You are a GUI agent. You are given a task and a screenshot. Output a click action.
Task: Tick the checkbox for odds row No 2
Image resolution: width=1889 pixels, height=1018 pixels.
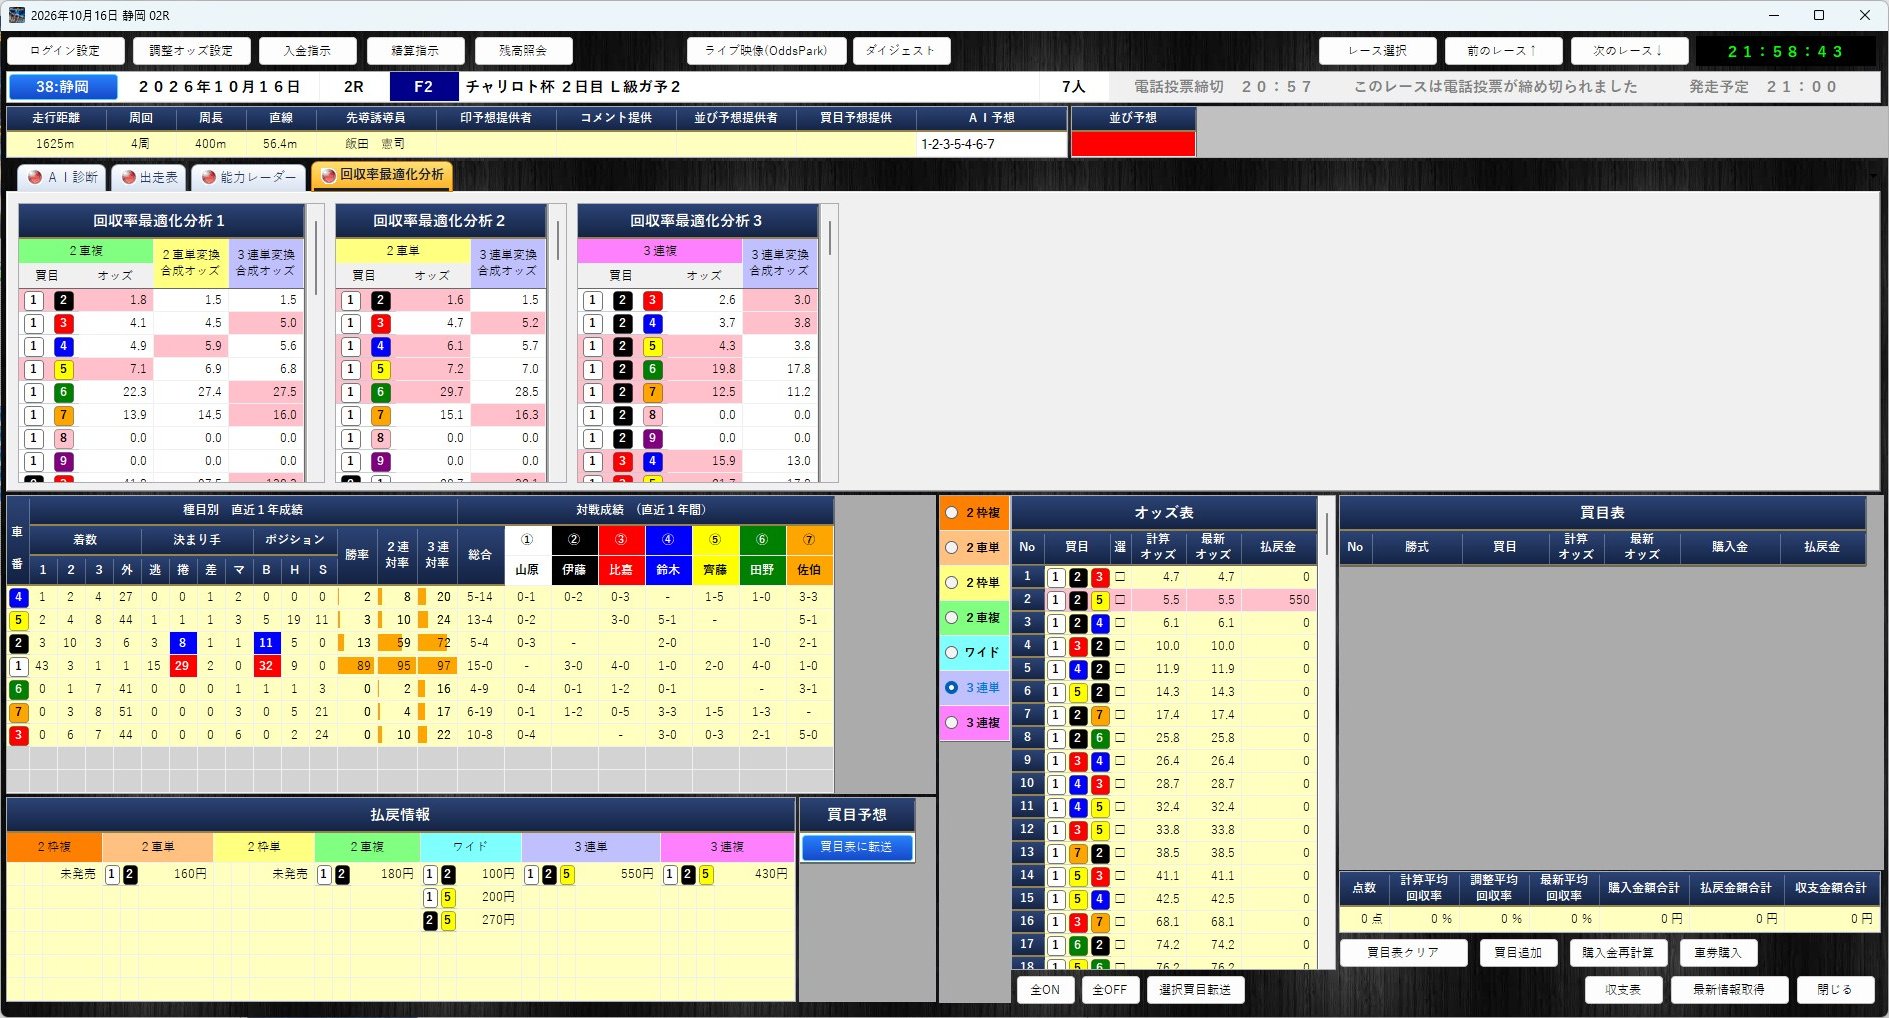click(1120, 600)
